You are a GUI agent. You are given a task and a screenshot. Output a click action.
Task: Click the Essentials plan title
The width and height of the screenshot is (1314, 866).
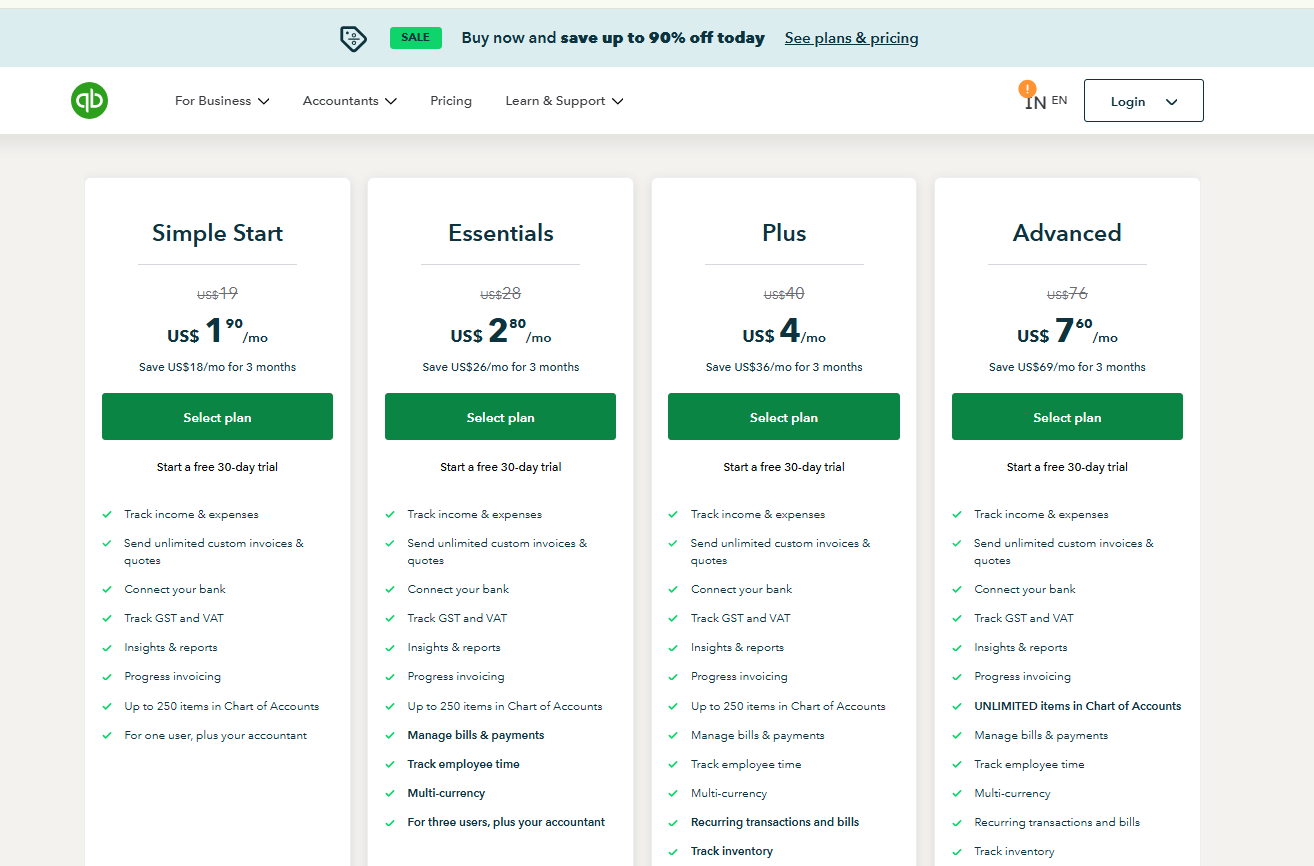pyautogui.click(x=500, y=233)
